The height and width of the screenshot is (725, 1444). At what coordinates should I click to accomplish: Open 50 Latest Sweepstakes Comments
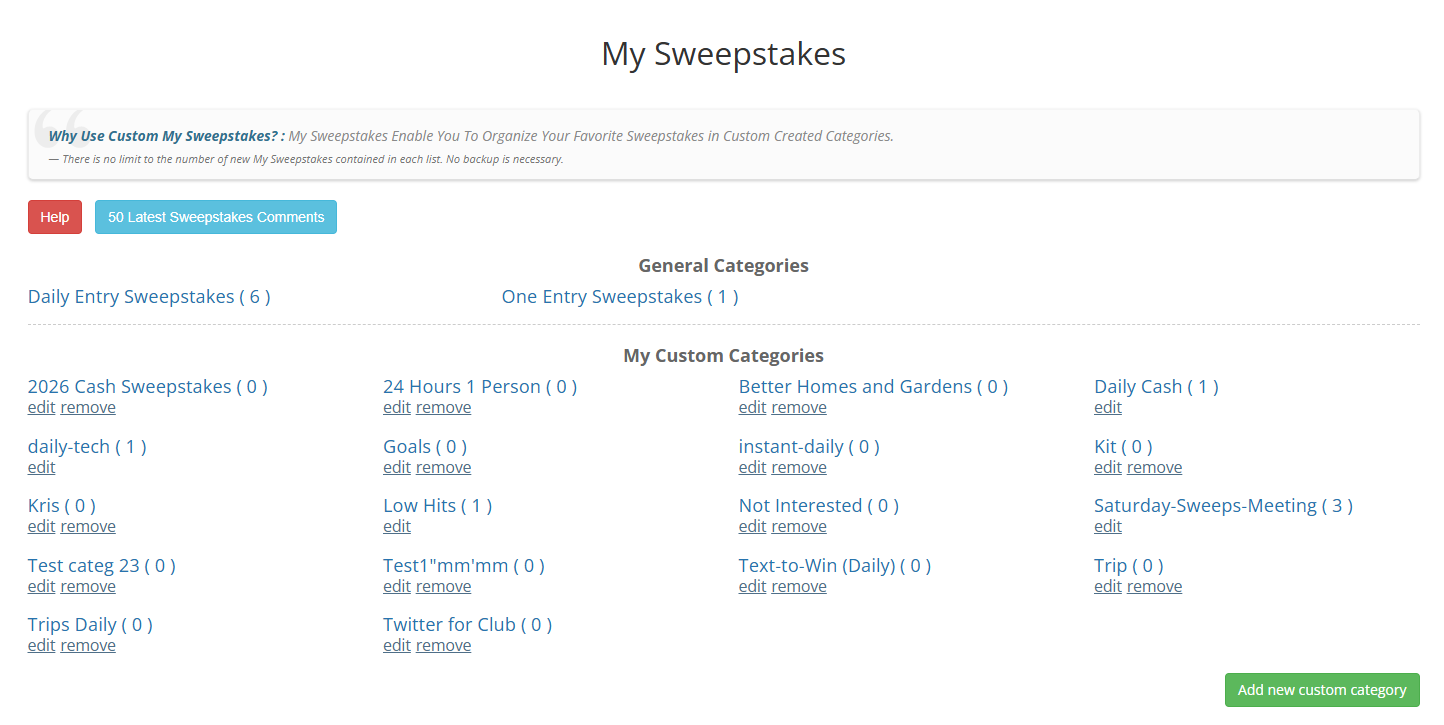(x=216, y=217)
